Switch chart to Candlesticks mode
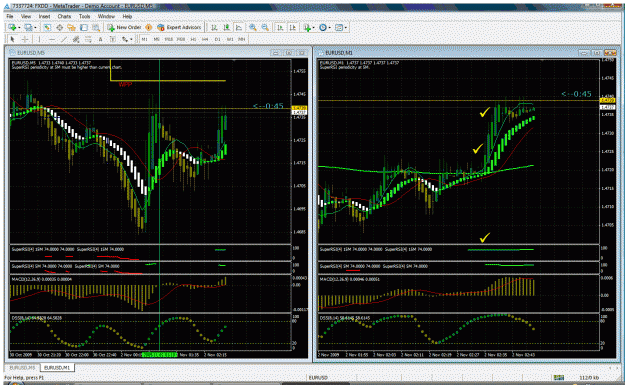This screenshot has height=385, width=625. click(x=226, y=27)
